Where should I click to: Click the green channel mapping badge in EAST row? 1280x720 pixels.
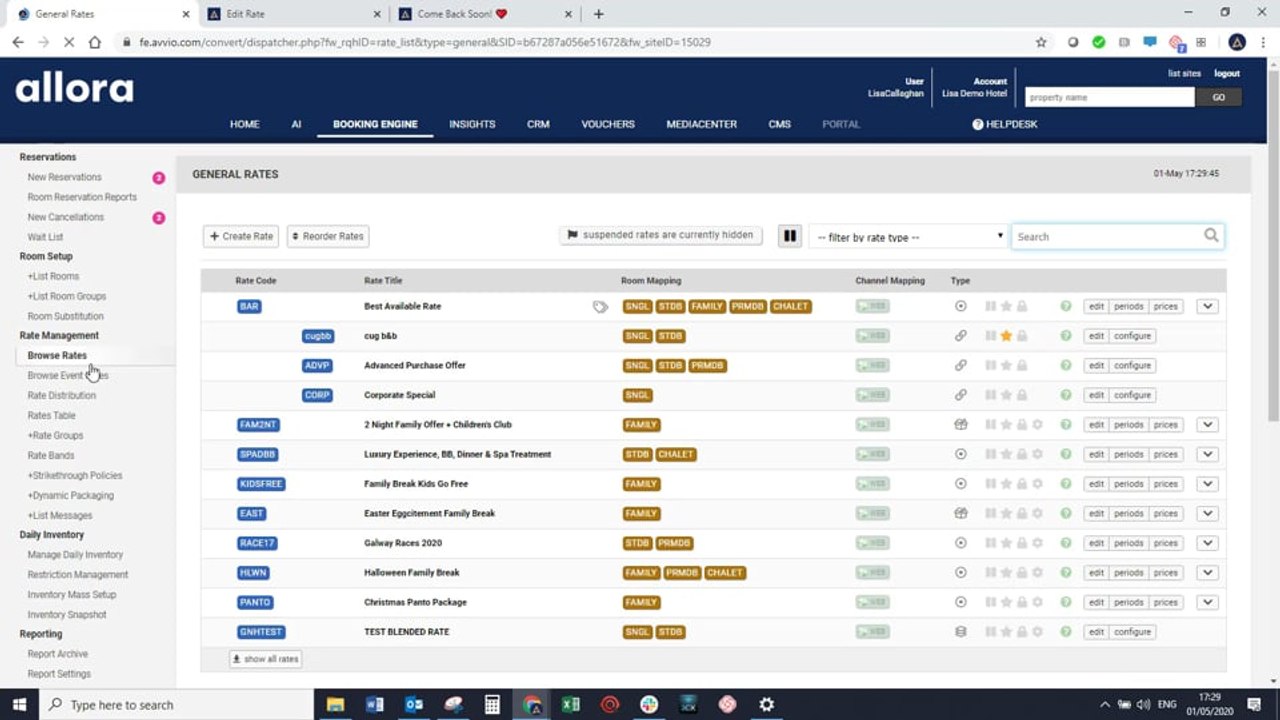point(872,514)
